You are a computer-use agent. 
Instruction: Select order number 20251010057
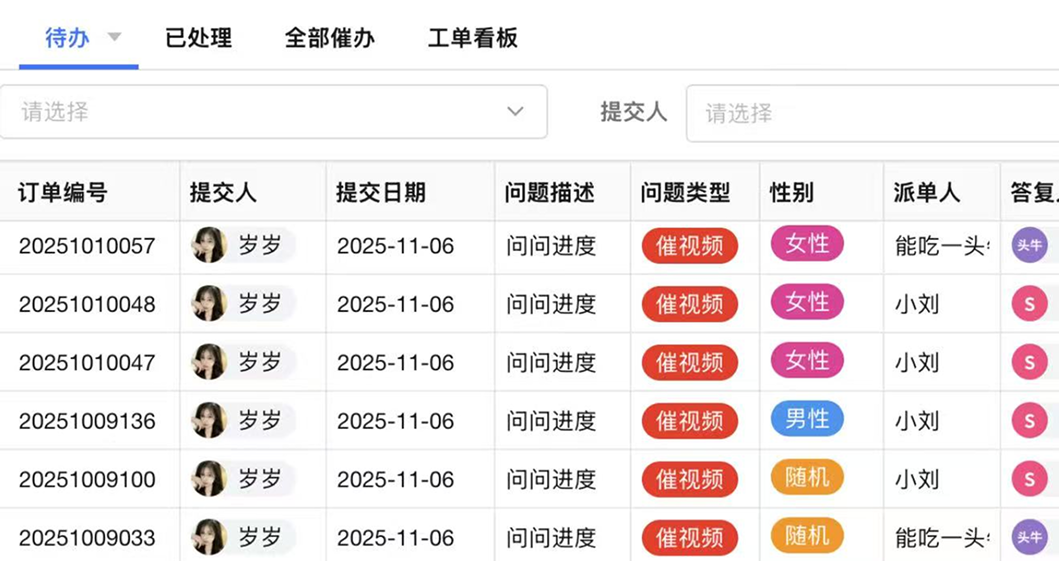coord(87,246)
